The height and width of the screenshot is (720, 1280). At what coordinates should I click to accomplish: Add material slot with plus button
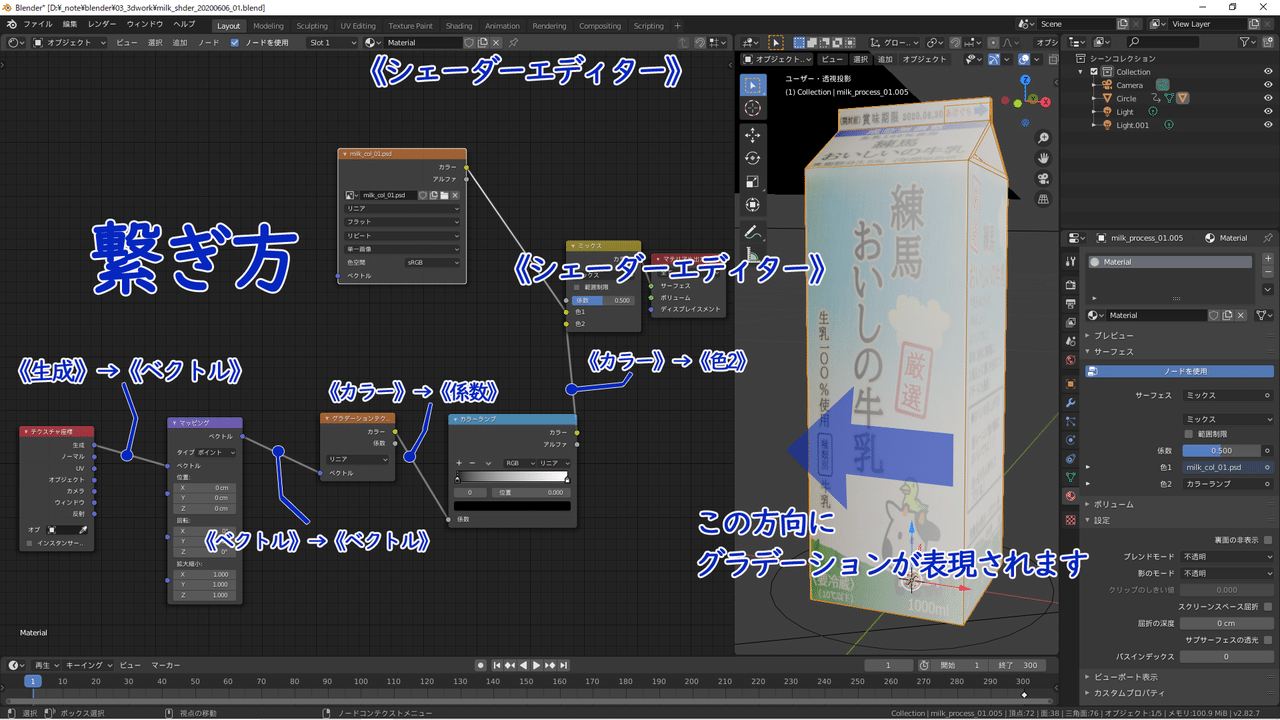tap(1268, 259)
